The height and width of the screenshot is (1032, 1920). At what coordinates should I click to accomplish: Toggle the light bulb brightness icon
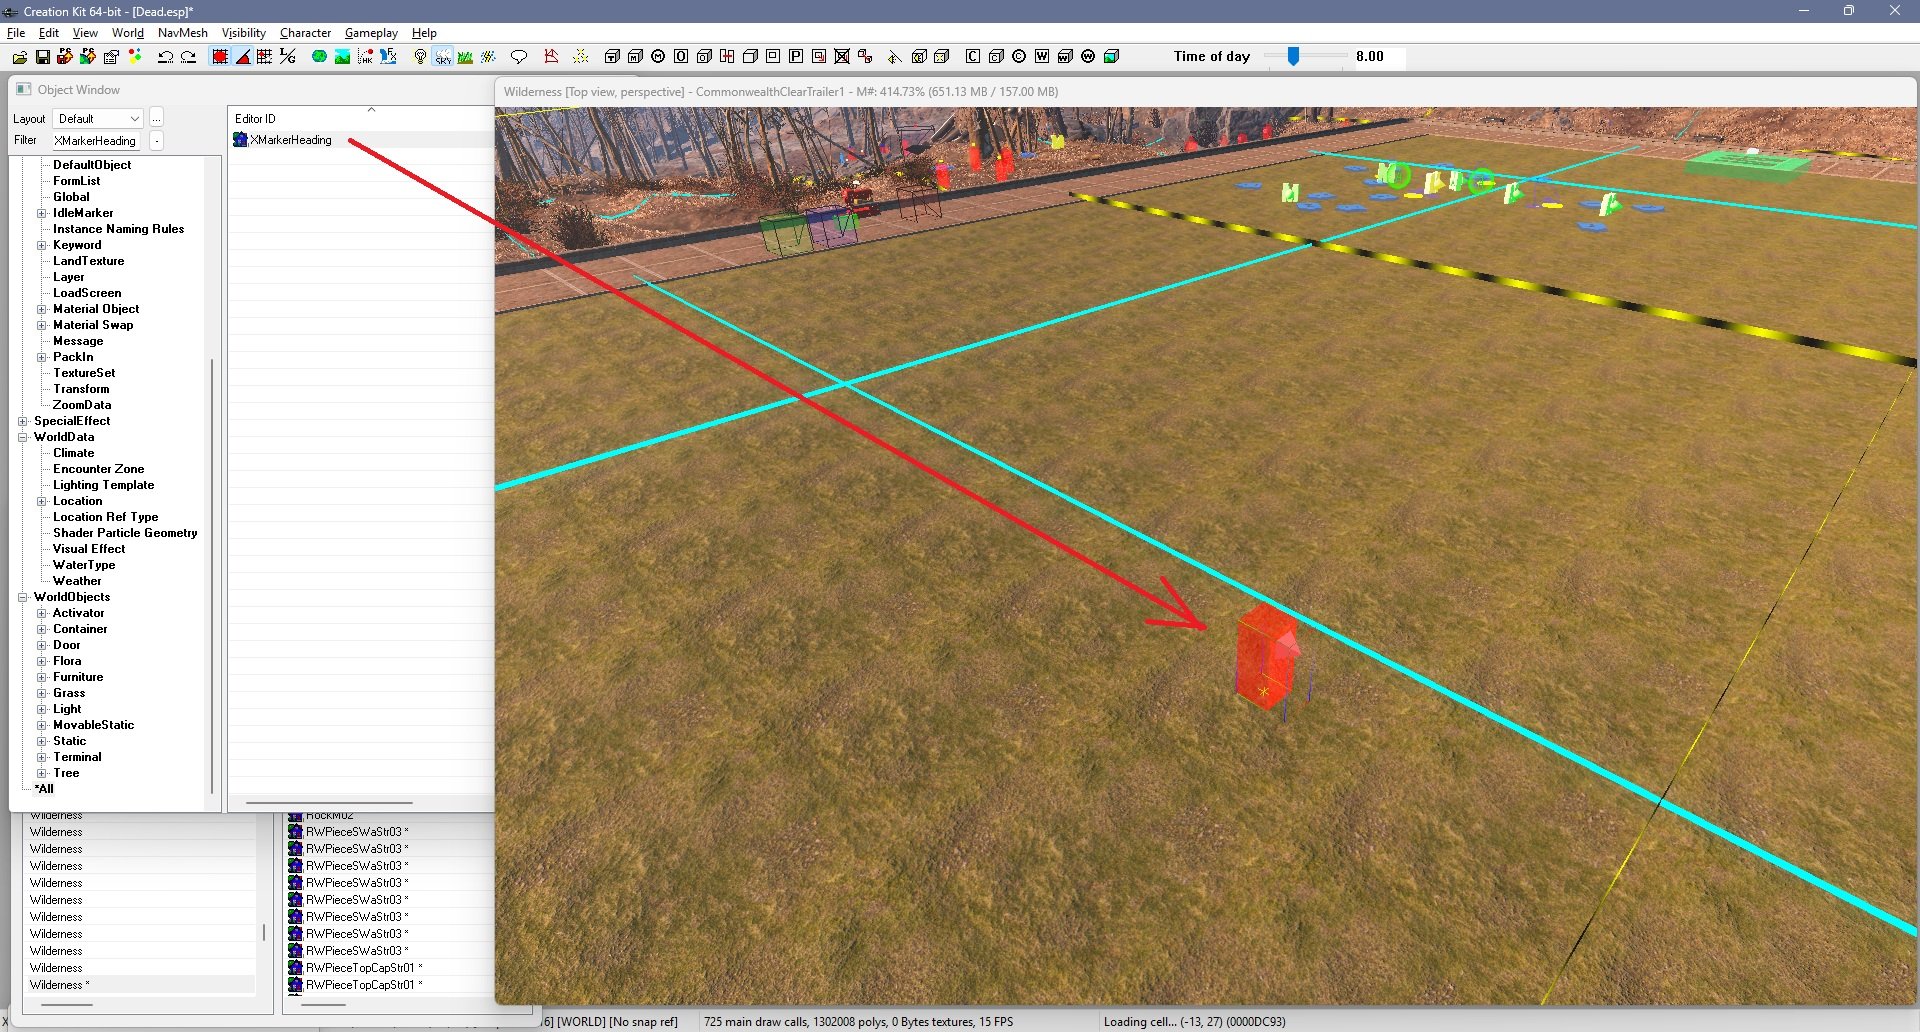tap(420, 57)
